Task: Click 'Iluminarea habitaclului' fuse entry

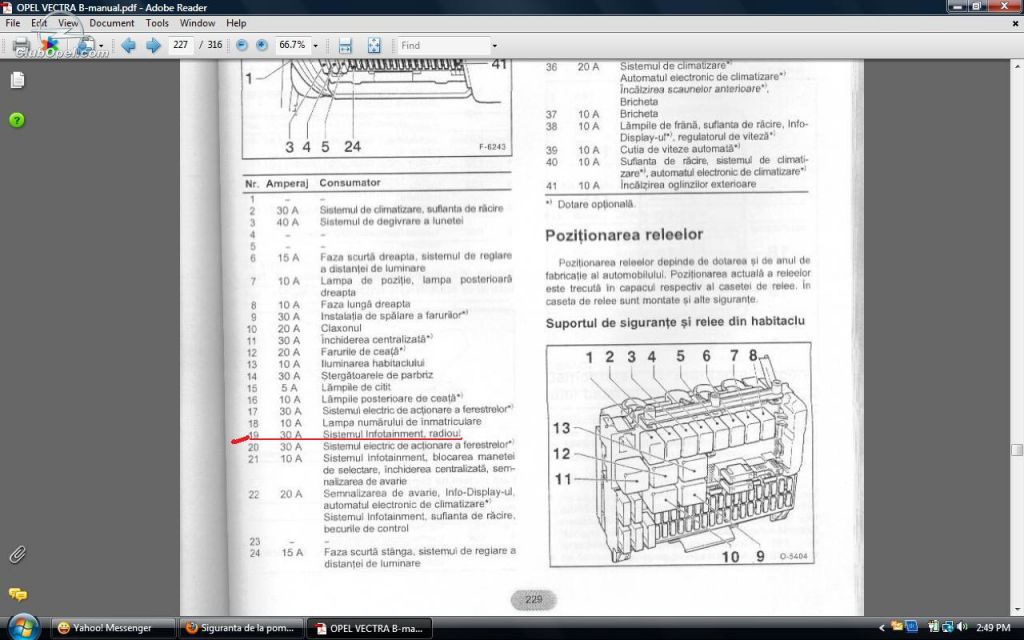Action: point(372,363)
